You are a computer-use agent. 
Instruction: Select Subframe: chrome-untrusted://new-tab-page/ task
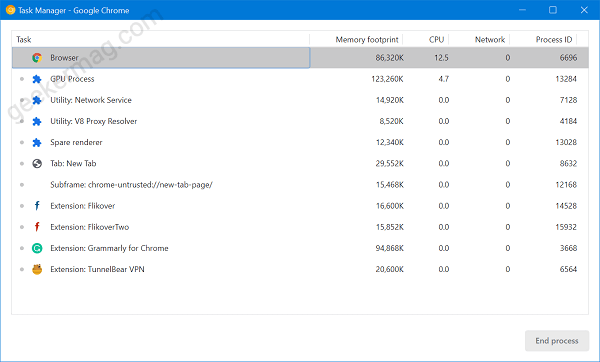point(300,185)
